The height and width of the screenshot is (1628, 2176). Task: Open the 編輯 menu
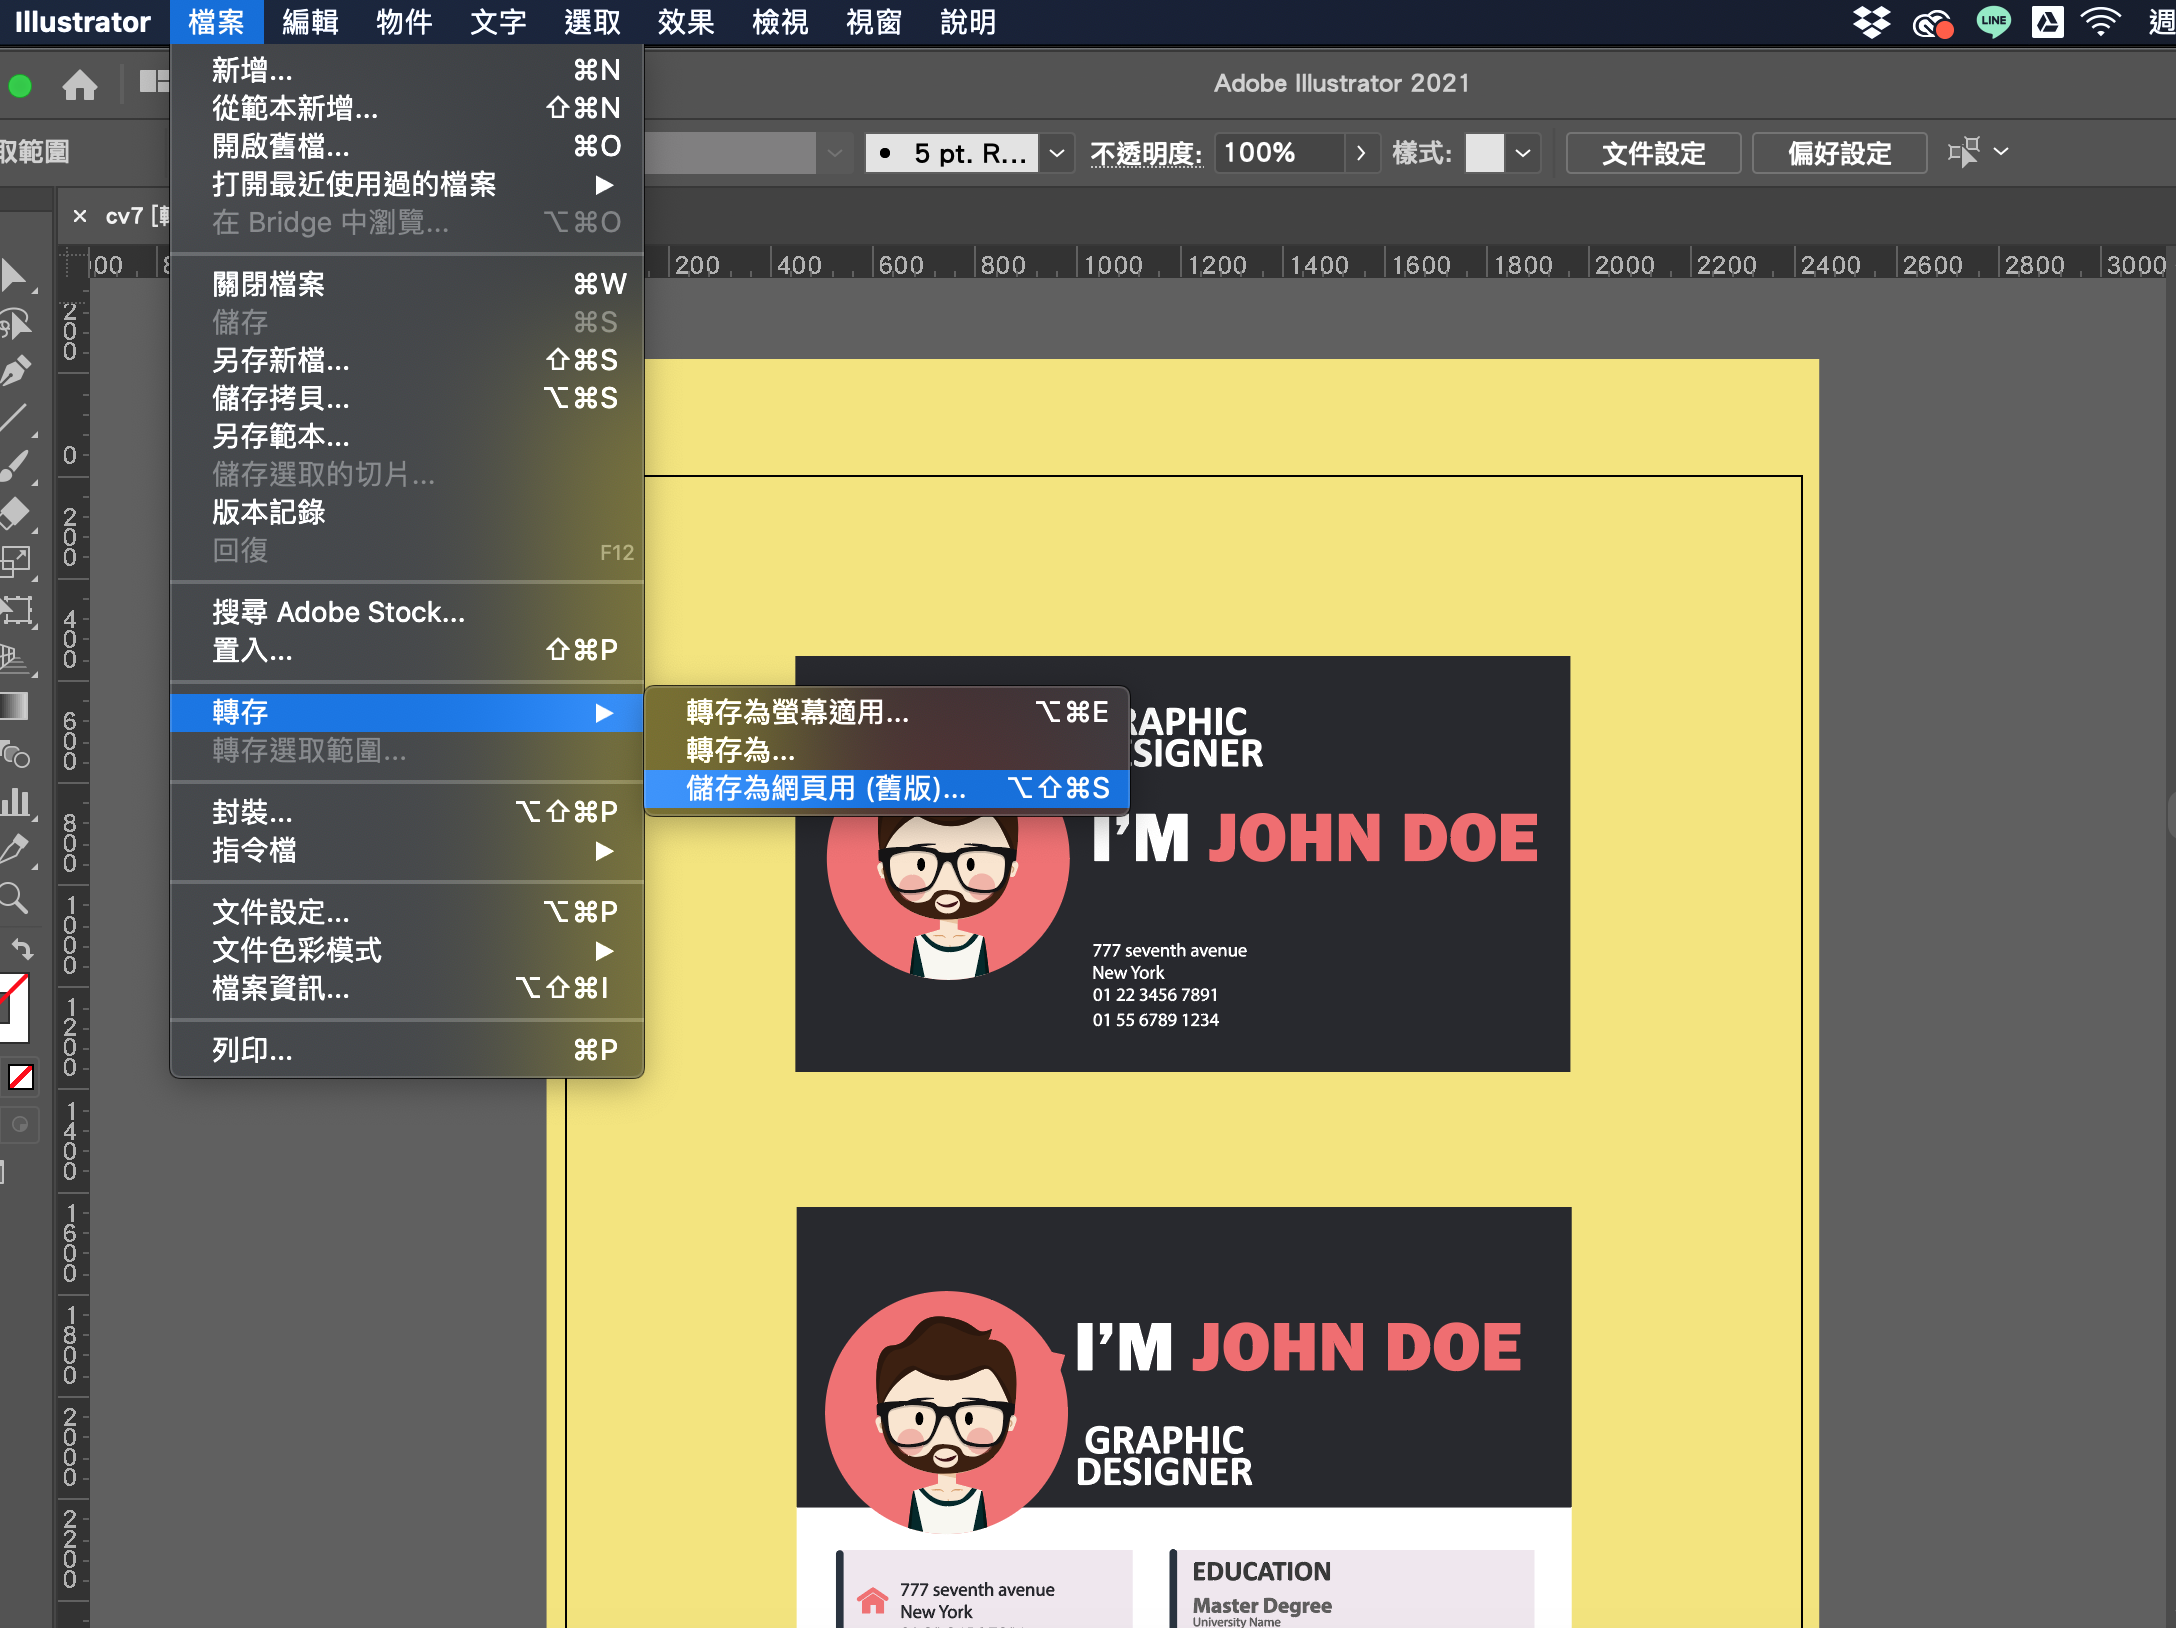coord(310,22)
